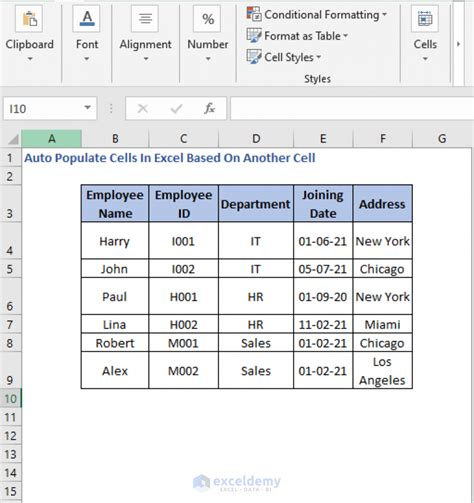Select column A header
The height and width of the screenshot is (503, 474).
[x=52, y=138]
